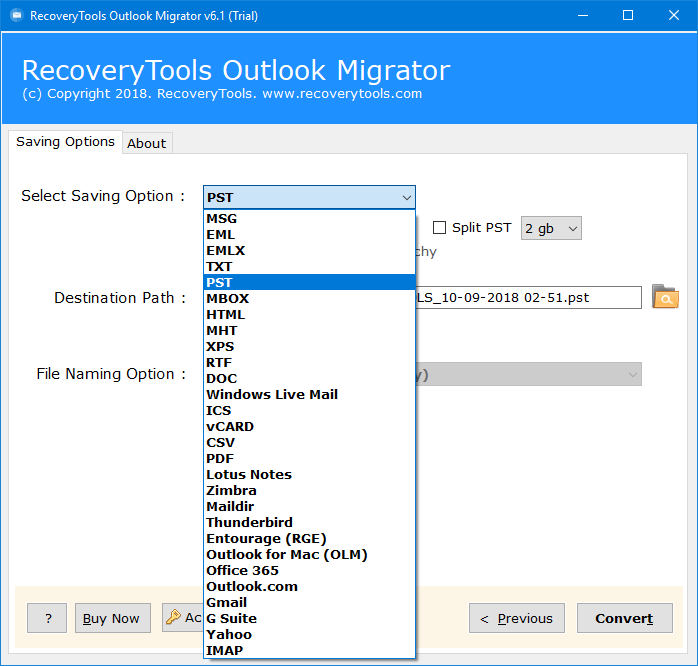Click the Buy Now button
This screenshot has width=698, height=666.
point(113,618)
